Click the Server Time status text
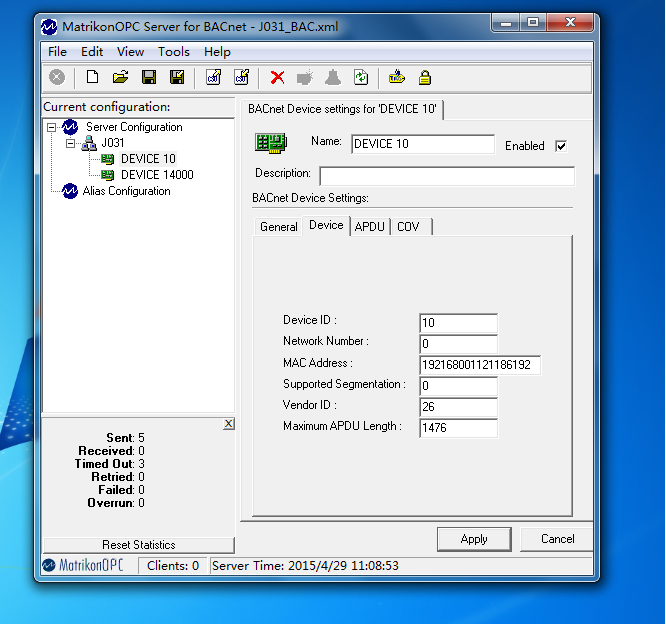 (305, 566)
